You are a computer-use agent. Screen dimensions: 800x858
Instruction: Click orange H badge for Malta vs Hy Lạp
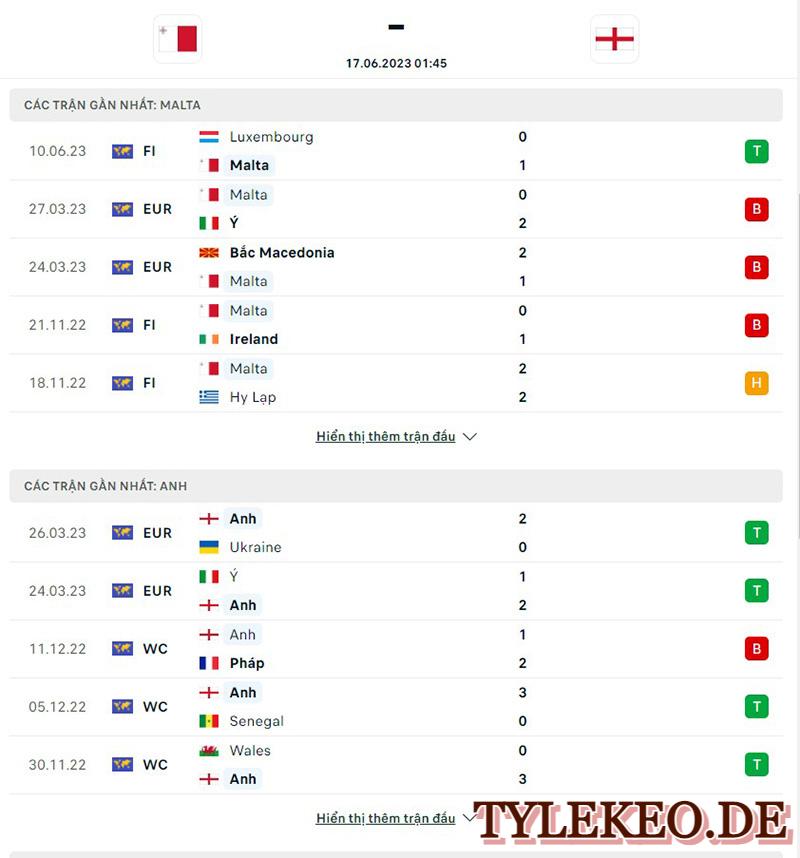[756, 383]
